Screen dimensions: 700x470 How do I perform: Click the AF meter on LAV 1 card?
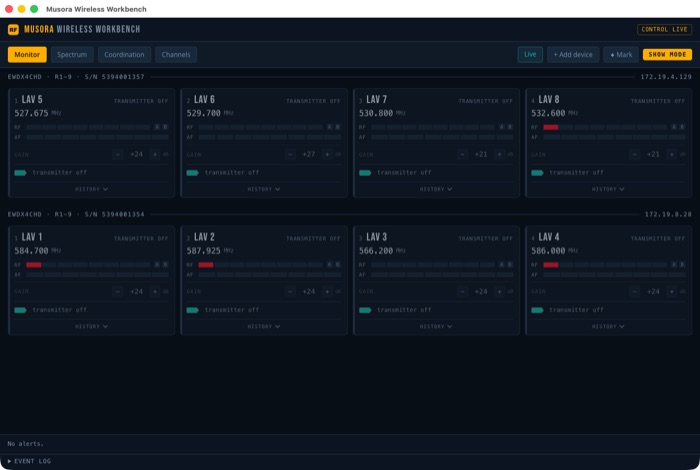click(97, 275)
